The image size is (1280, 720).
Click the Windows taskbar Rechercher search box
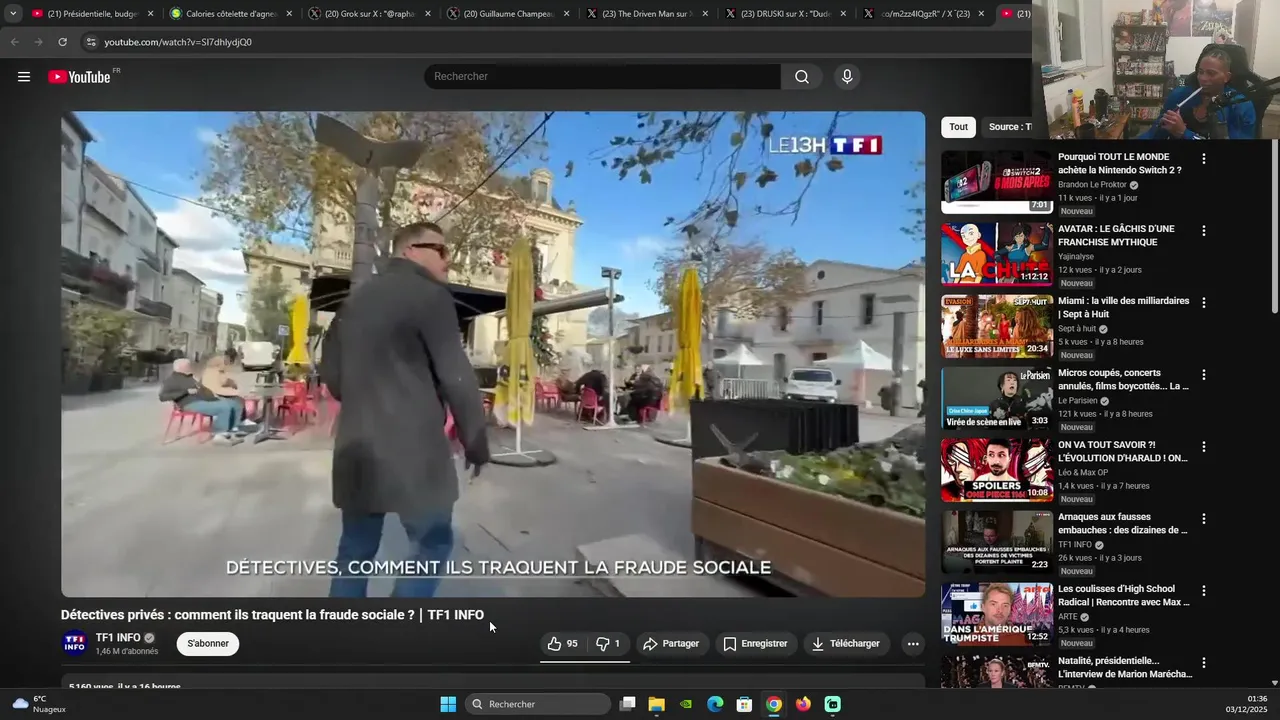click(x=538, y=704)
